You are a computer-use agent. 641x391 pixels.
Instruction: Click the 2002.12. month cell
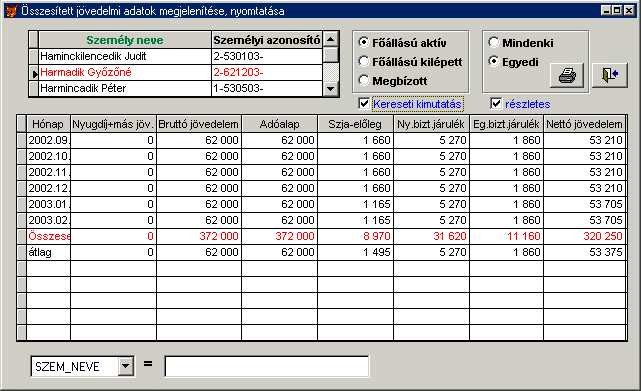48,188
